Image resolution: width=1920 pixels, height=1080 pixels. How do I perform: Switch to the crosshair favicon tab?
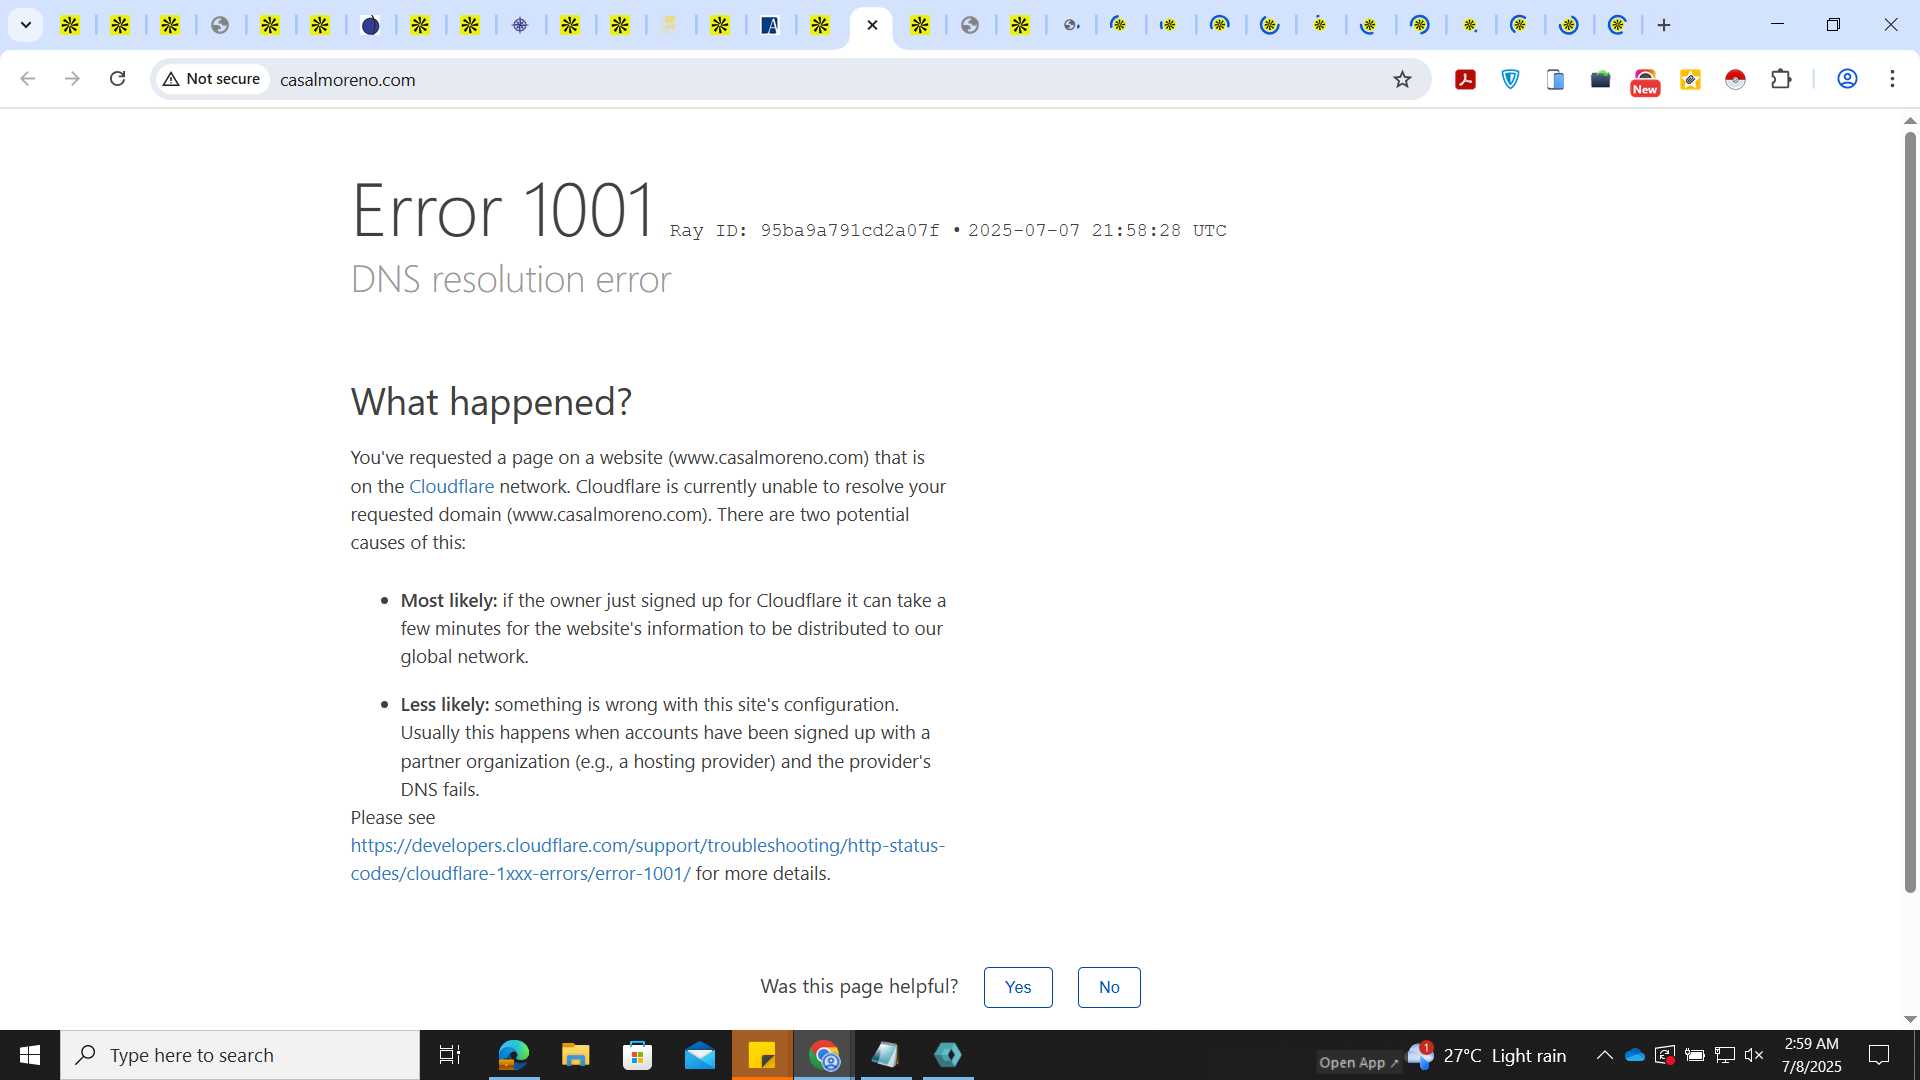(520, 25)
